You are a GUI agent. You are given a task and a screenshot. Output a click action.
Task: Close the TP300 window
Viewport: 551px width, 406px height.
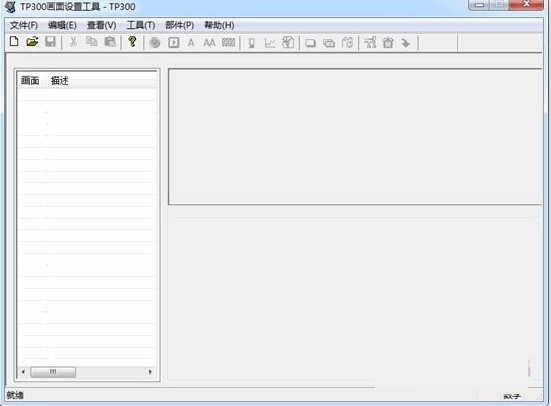(x=526, y=5)
